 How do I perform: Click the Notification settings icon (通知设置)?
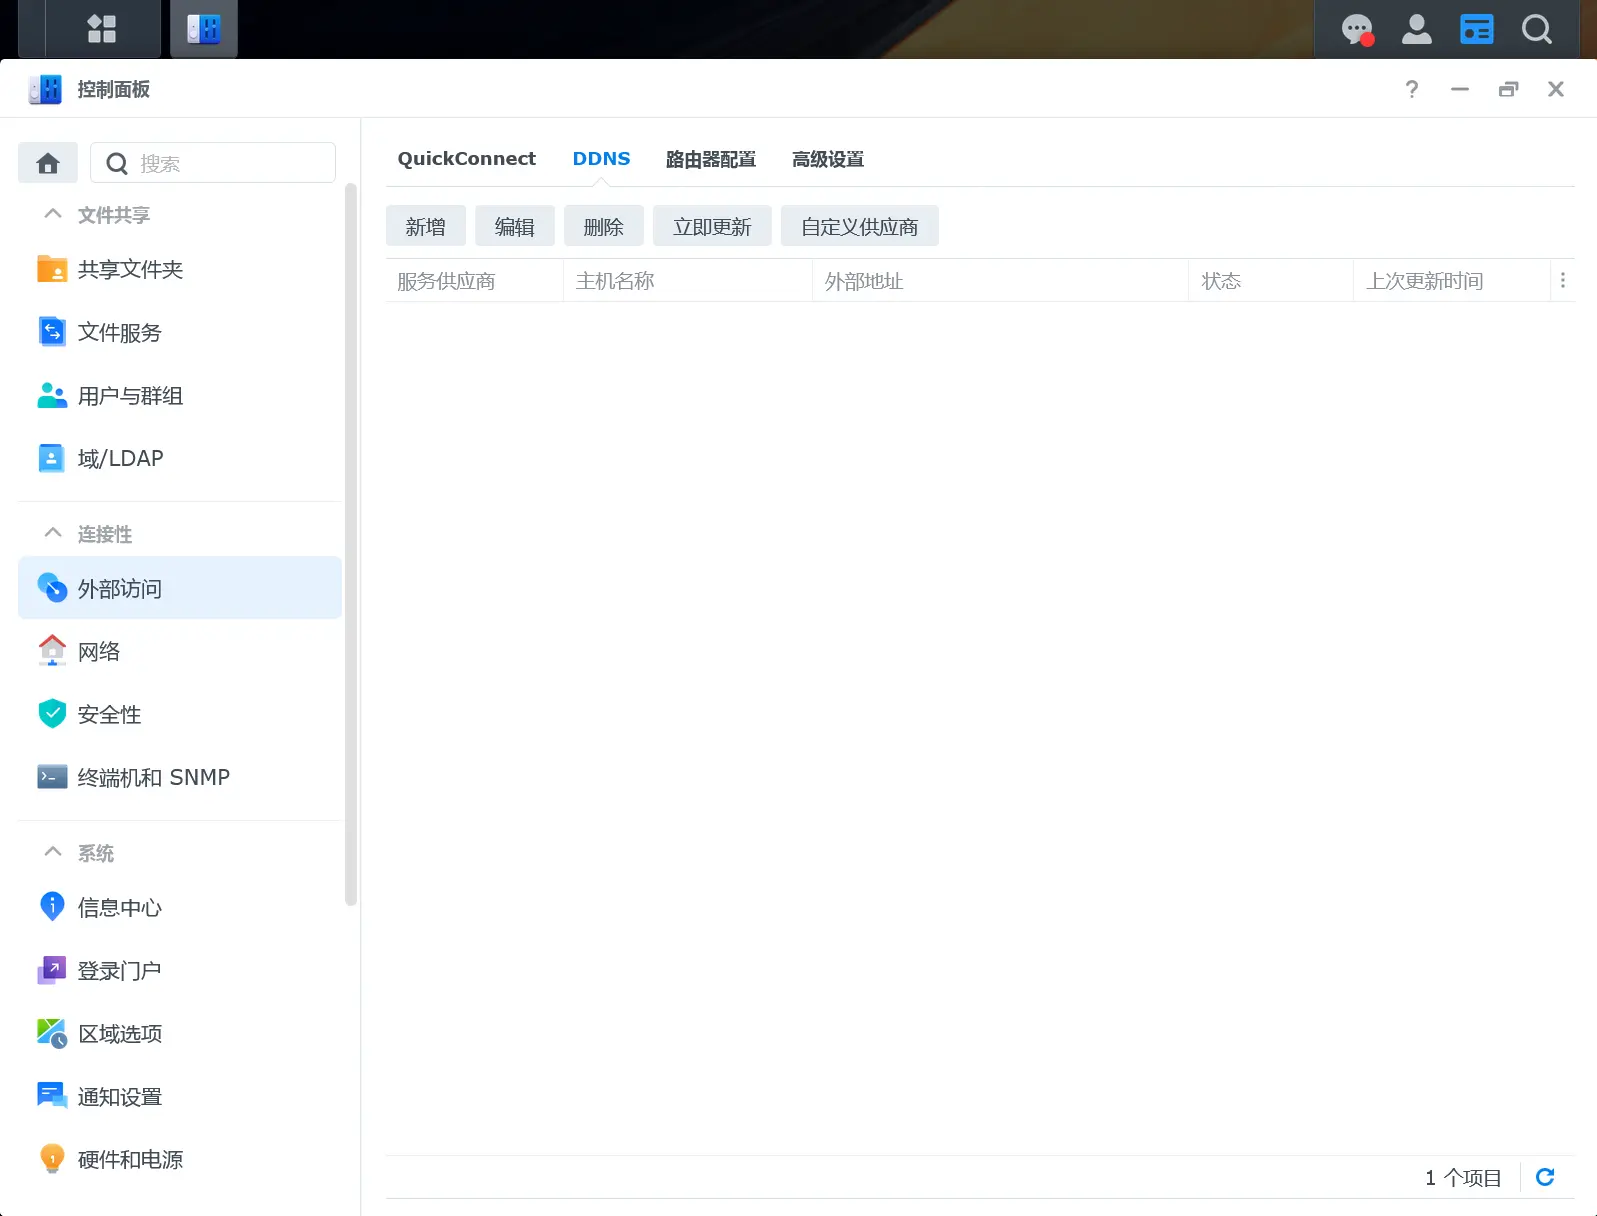click(x=52, y=1096)
